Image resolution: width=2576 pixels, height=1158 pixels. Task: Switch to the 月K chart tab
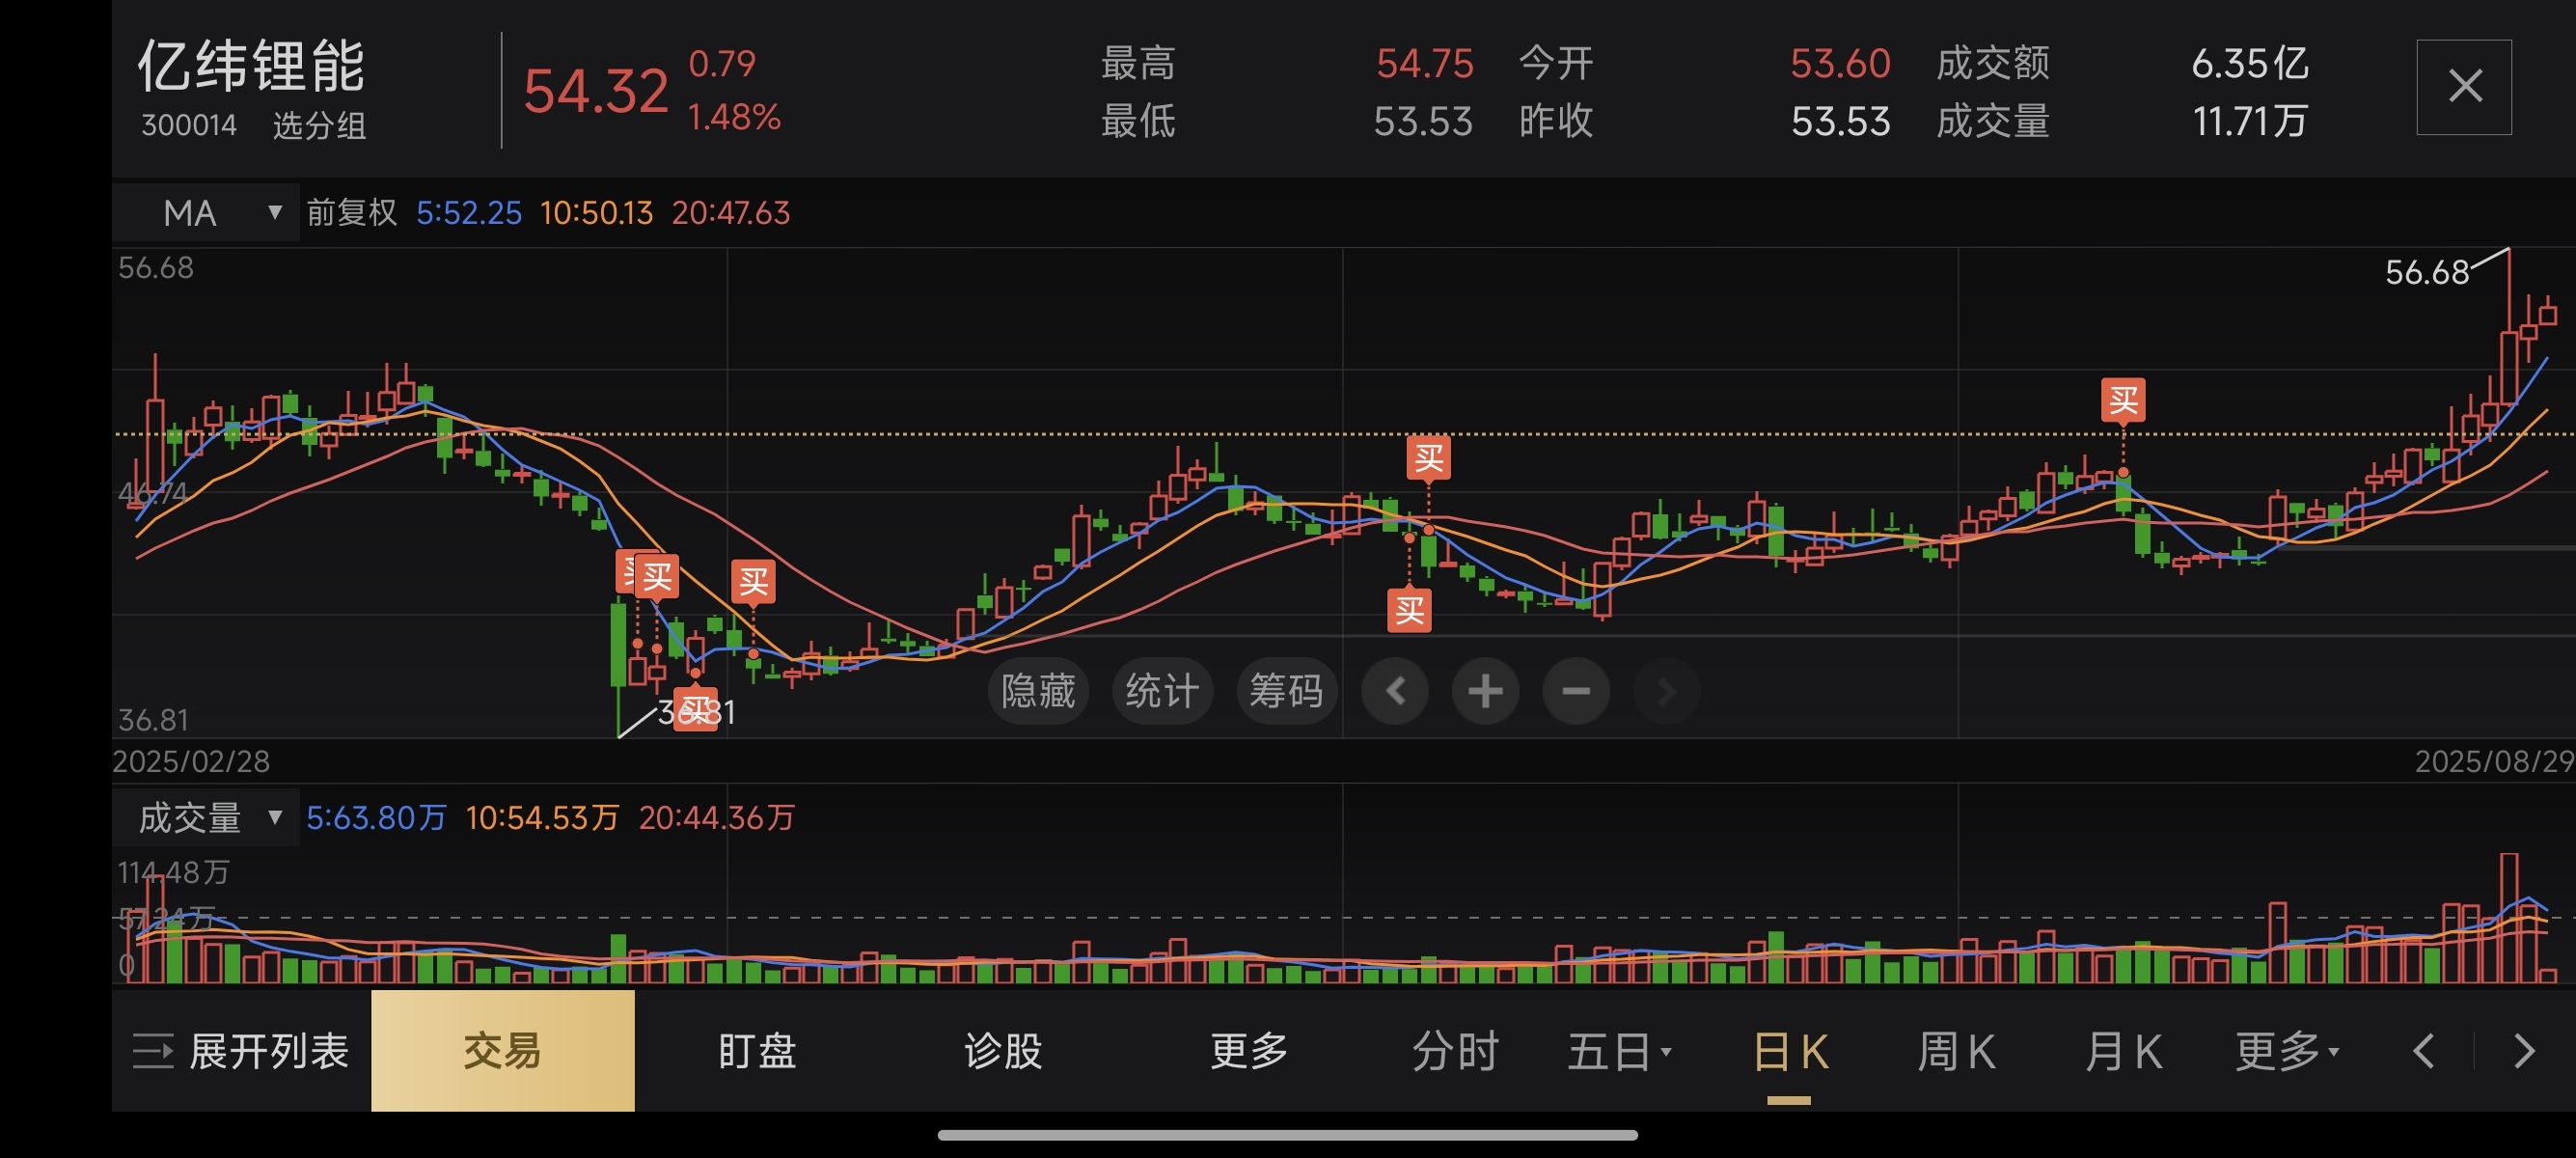2123,1051
